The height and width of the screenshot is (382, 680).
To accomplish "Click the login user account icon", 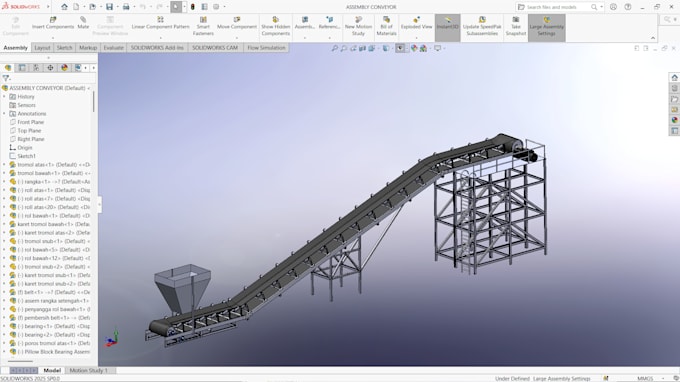I will [613, 7].
